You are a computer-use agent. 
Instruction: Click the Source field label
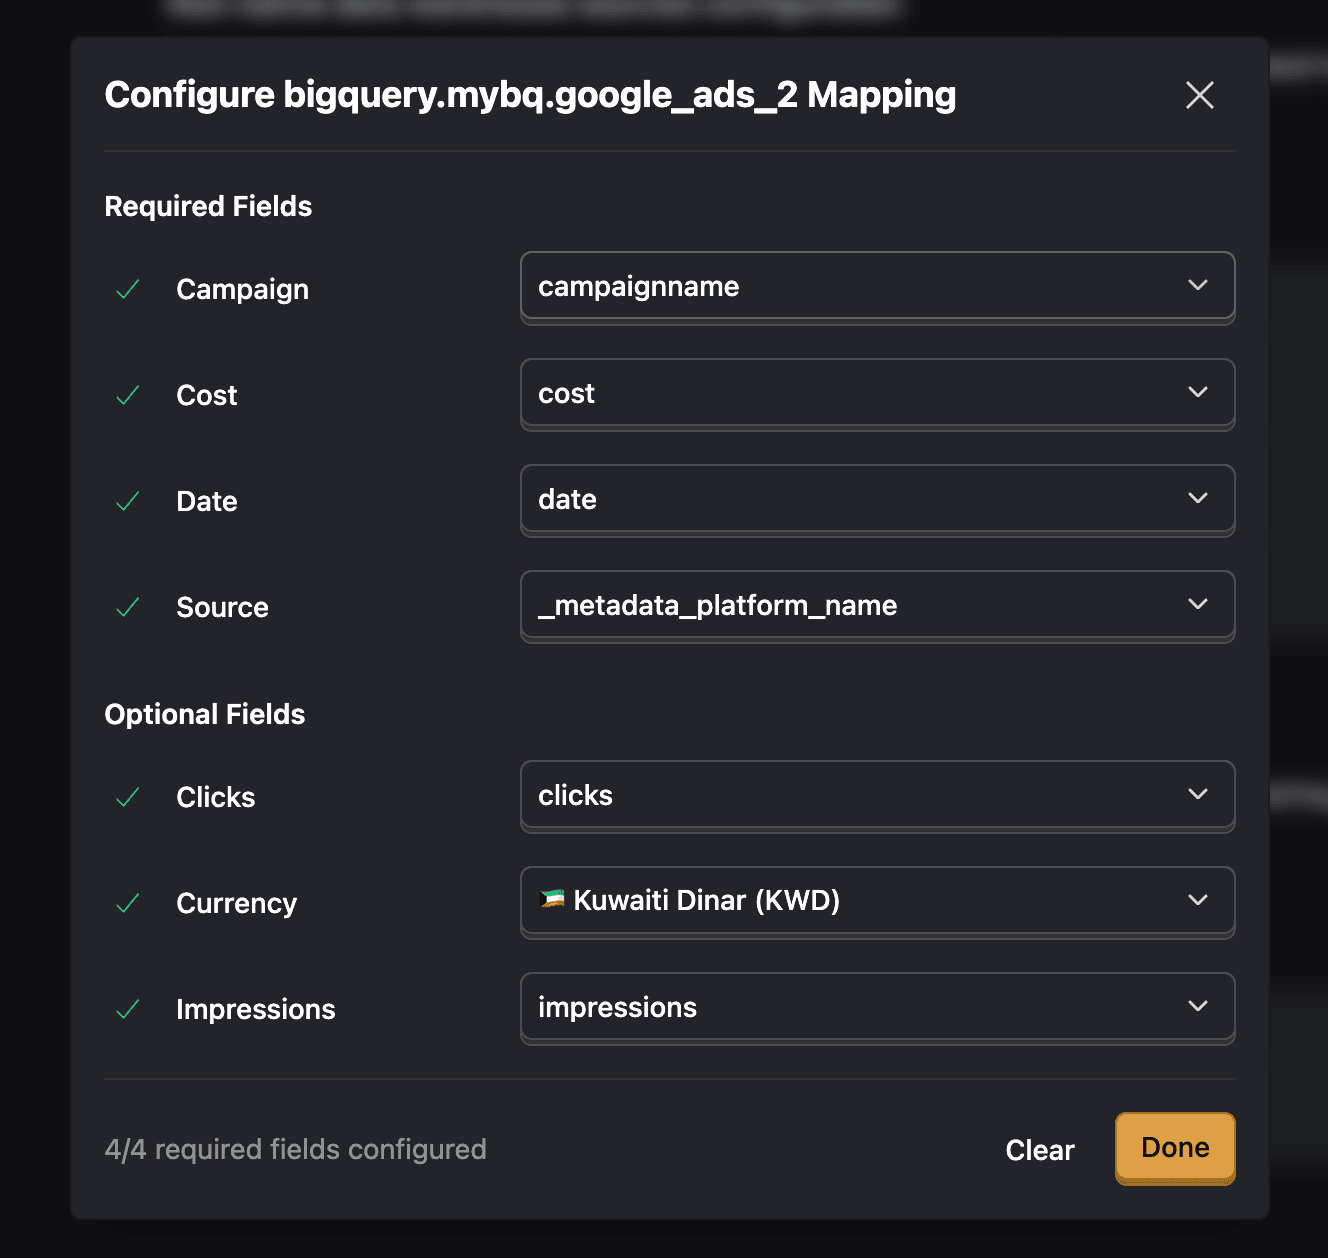[223, 608]
